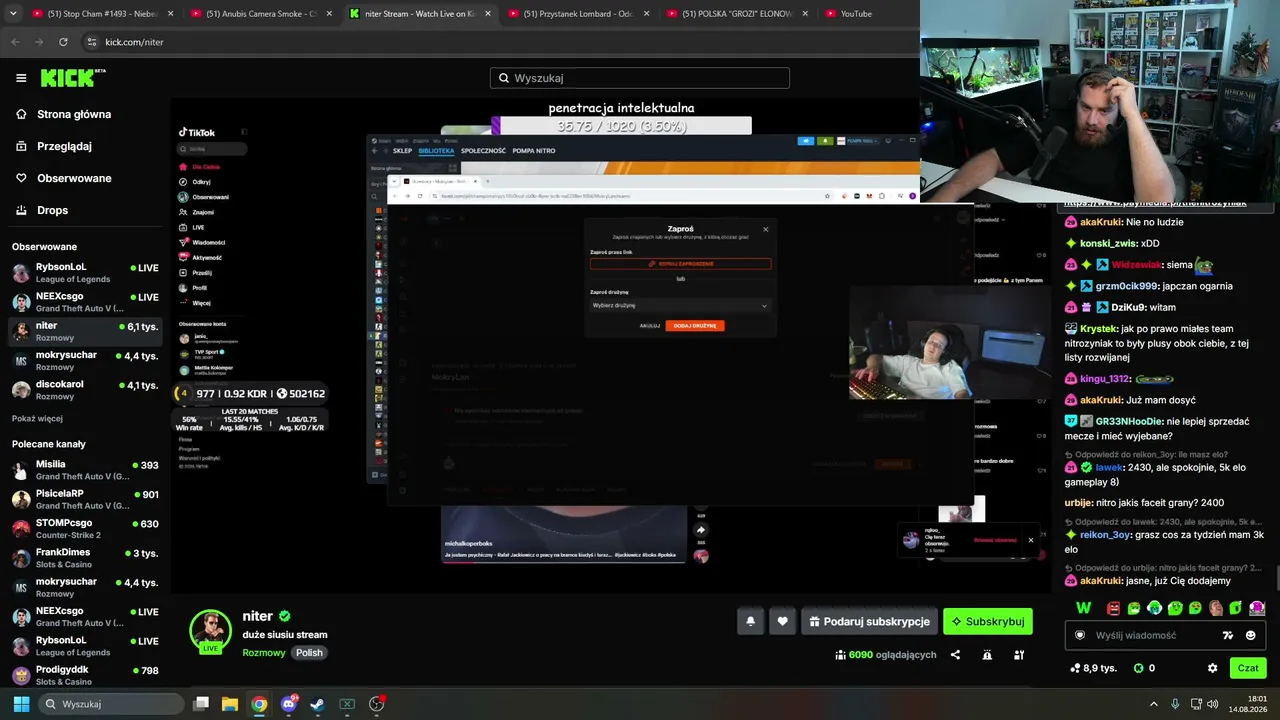Image resolution: width=1280 pixels, height=720 pixels.
Task: Click the username GR33NHooDie in chat
Action: tap(1129, 422)
